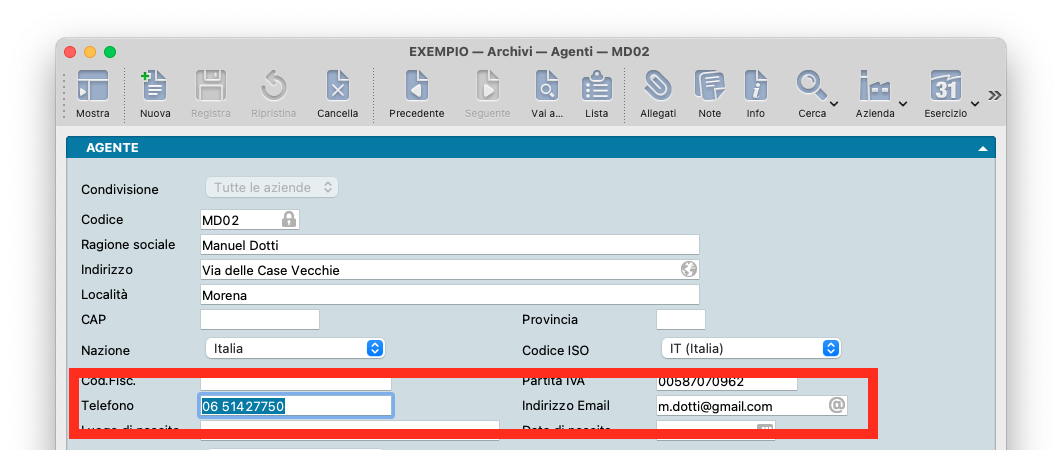Open the Esercizio calendar dropdown
Screen dimensions: 1062x450
click(x=950, y=90)
